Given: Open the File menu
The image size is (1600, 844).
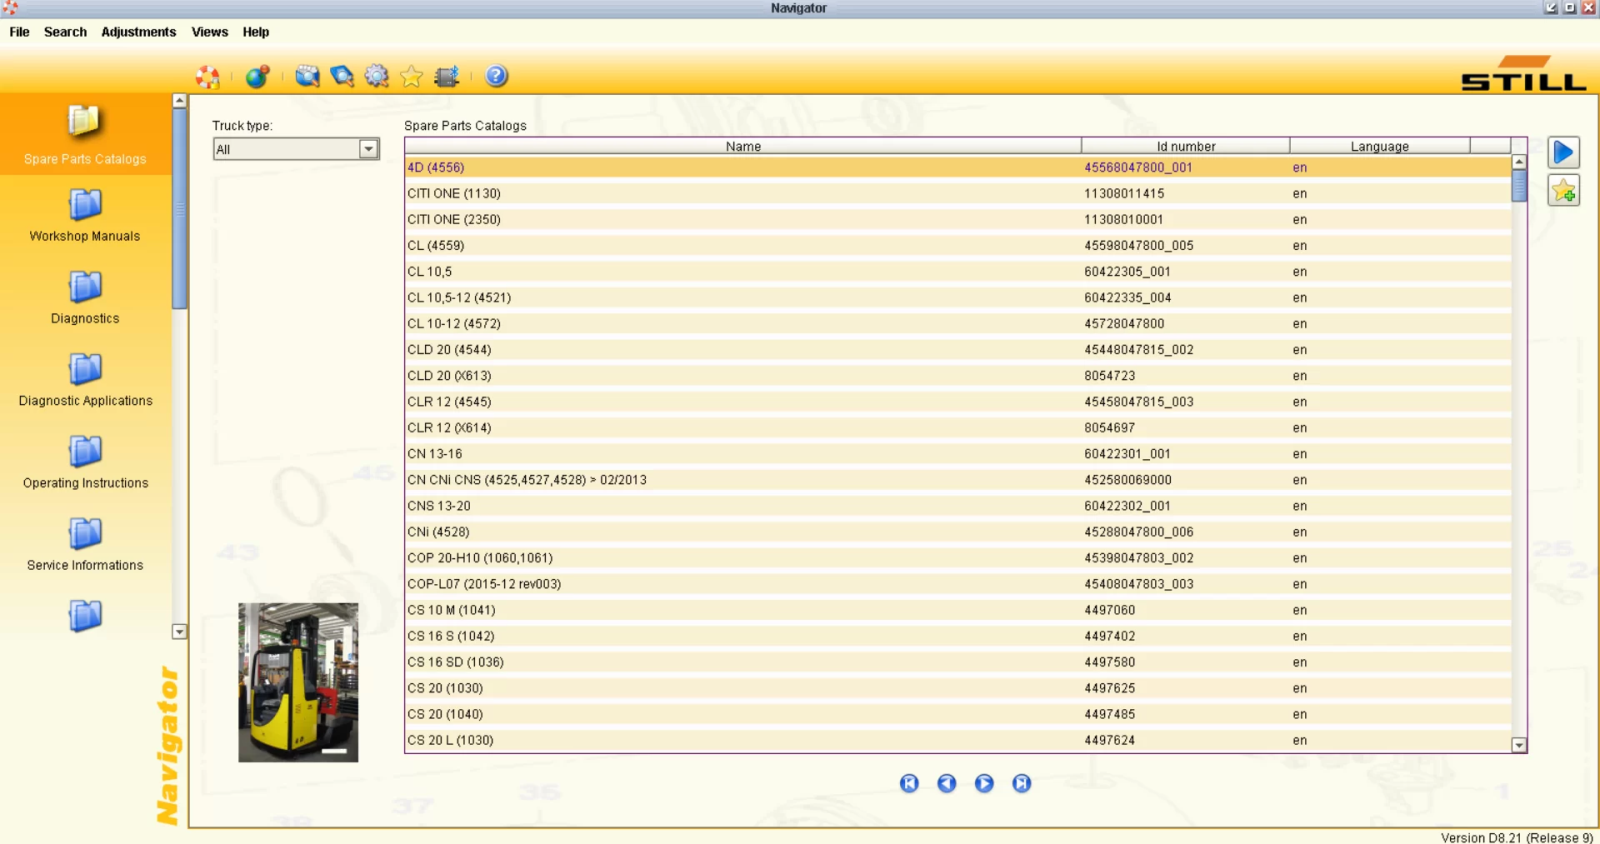Looking at the screenshot, I should [19, 32].
